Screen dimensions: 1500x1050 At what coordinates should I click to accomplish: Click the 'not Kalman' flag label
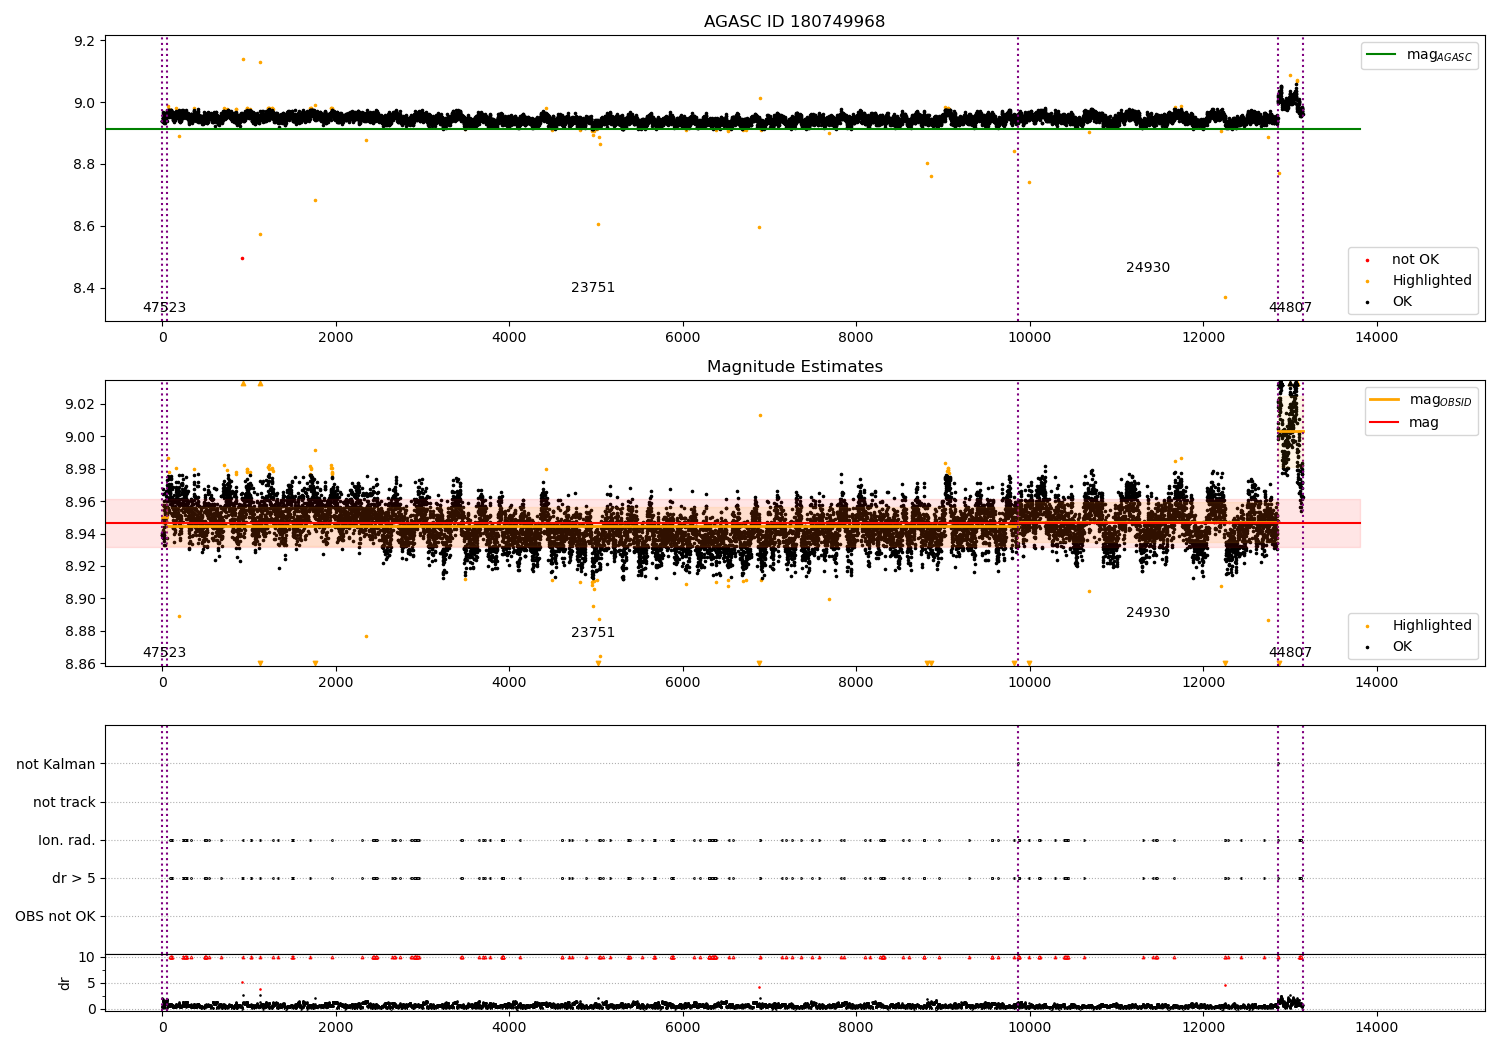tap(56, 765)
